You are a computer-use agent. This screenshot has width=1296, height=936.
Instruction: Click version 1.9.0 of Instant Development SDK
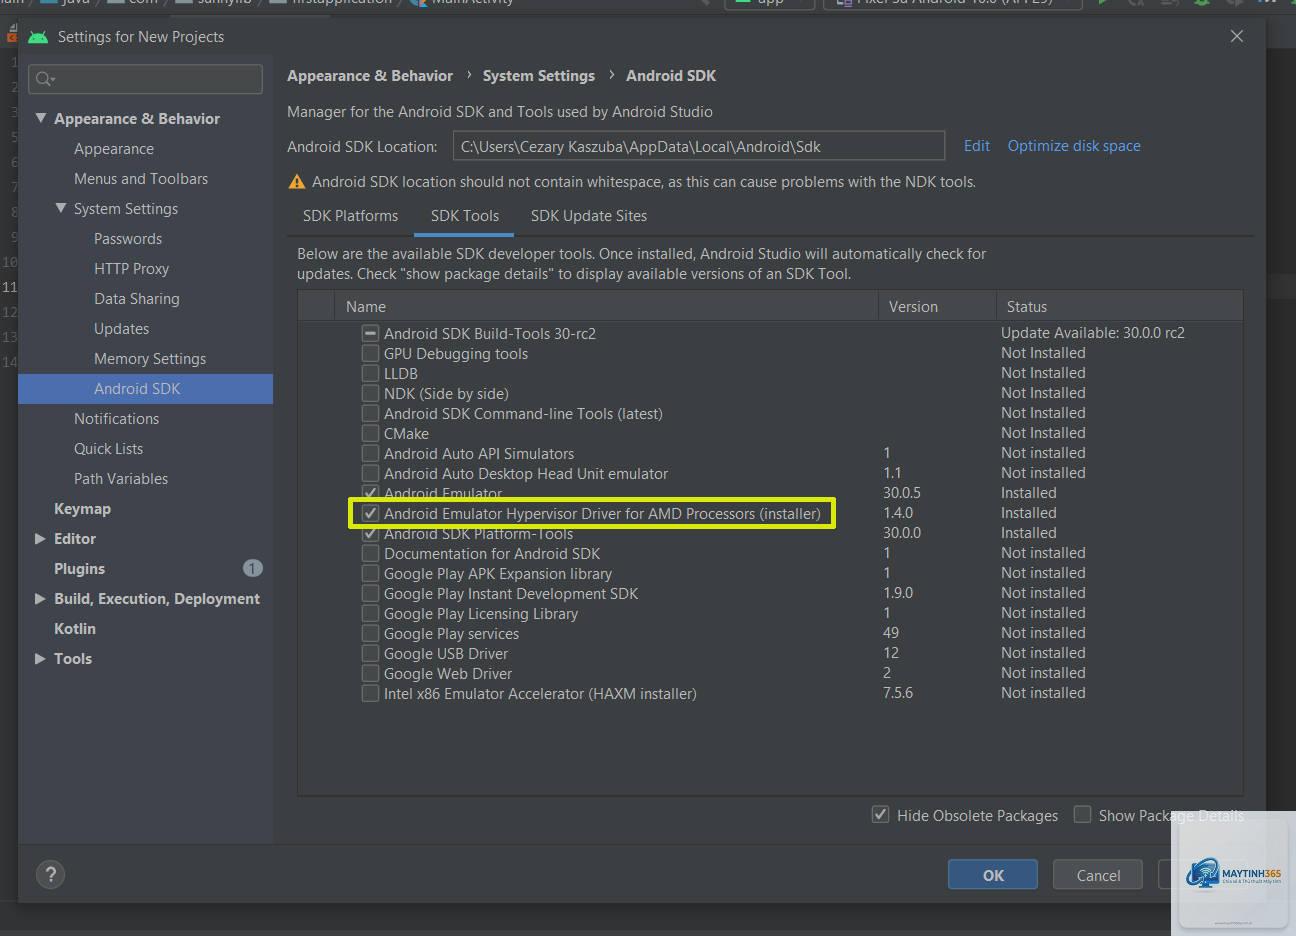[x=898, y=593]
